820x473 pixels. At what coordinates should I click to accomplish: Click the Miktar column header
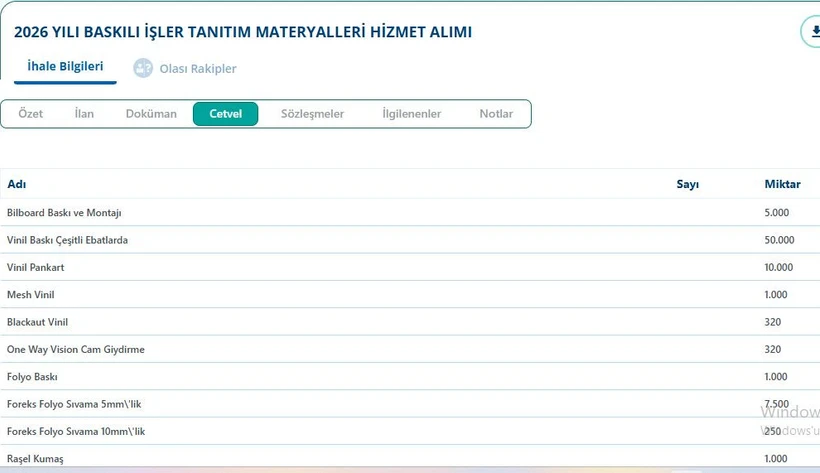pyautogui.click(x=782, y=184)
